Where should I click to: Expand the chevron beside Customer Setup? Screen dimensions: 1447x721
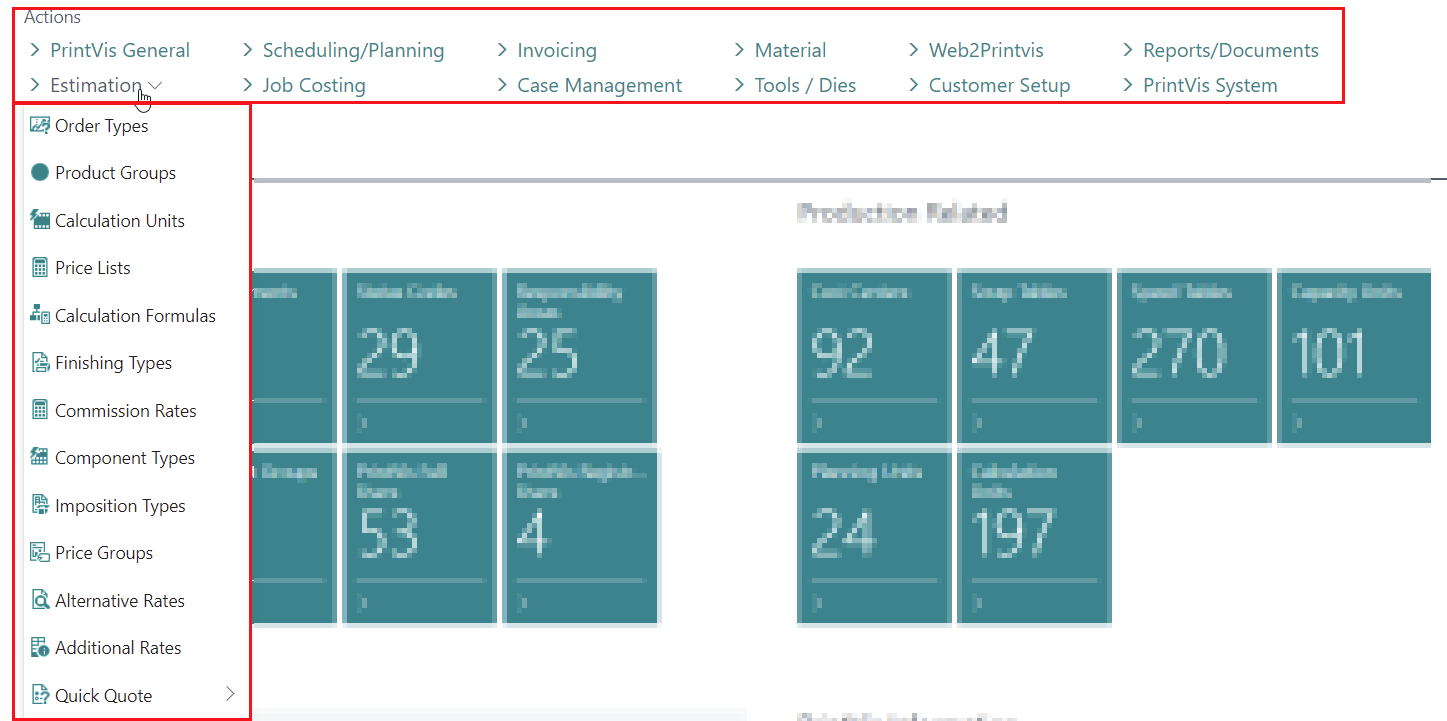point(914,85)
